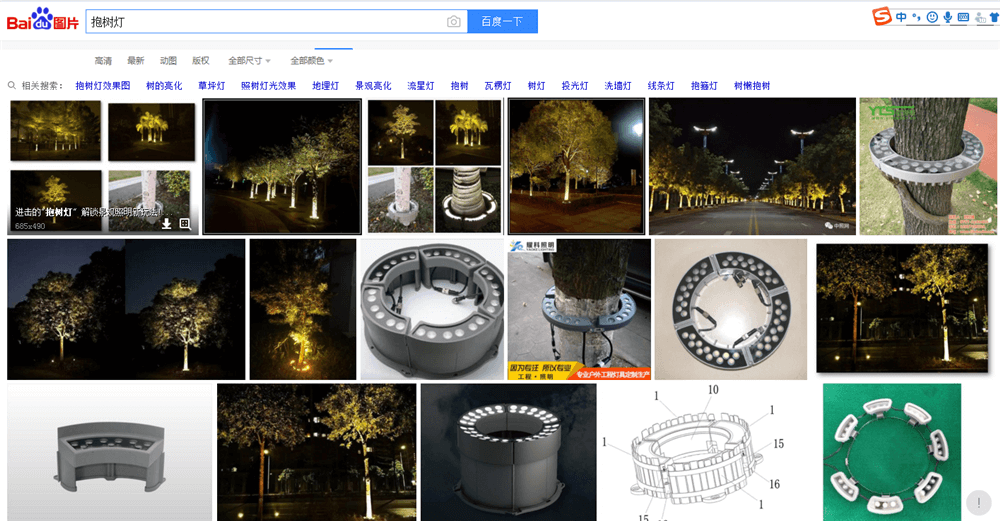Open the Sogou soft keyboard icon

pos(964,17)
